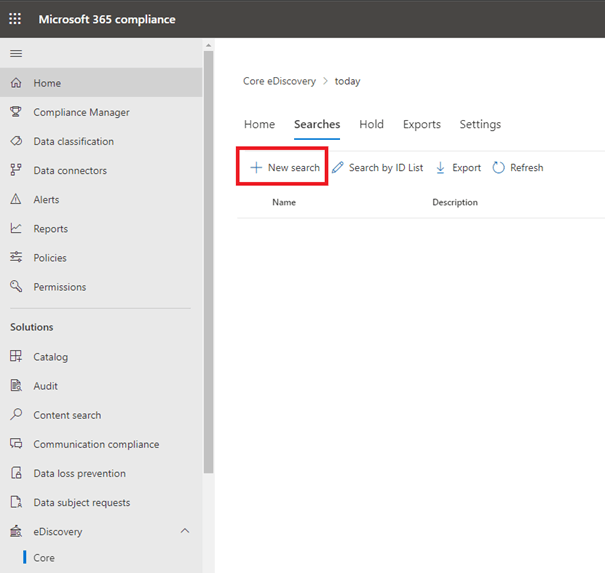Click the 'today' breadcrumb item
The image size is (605, 573).
pos(347,81)
